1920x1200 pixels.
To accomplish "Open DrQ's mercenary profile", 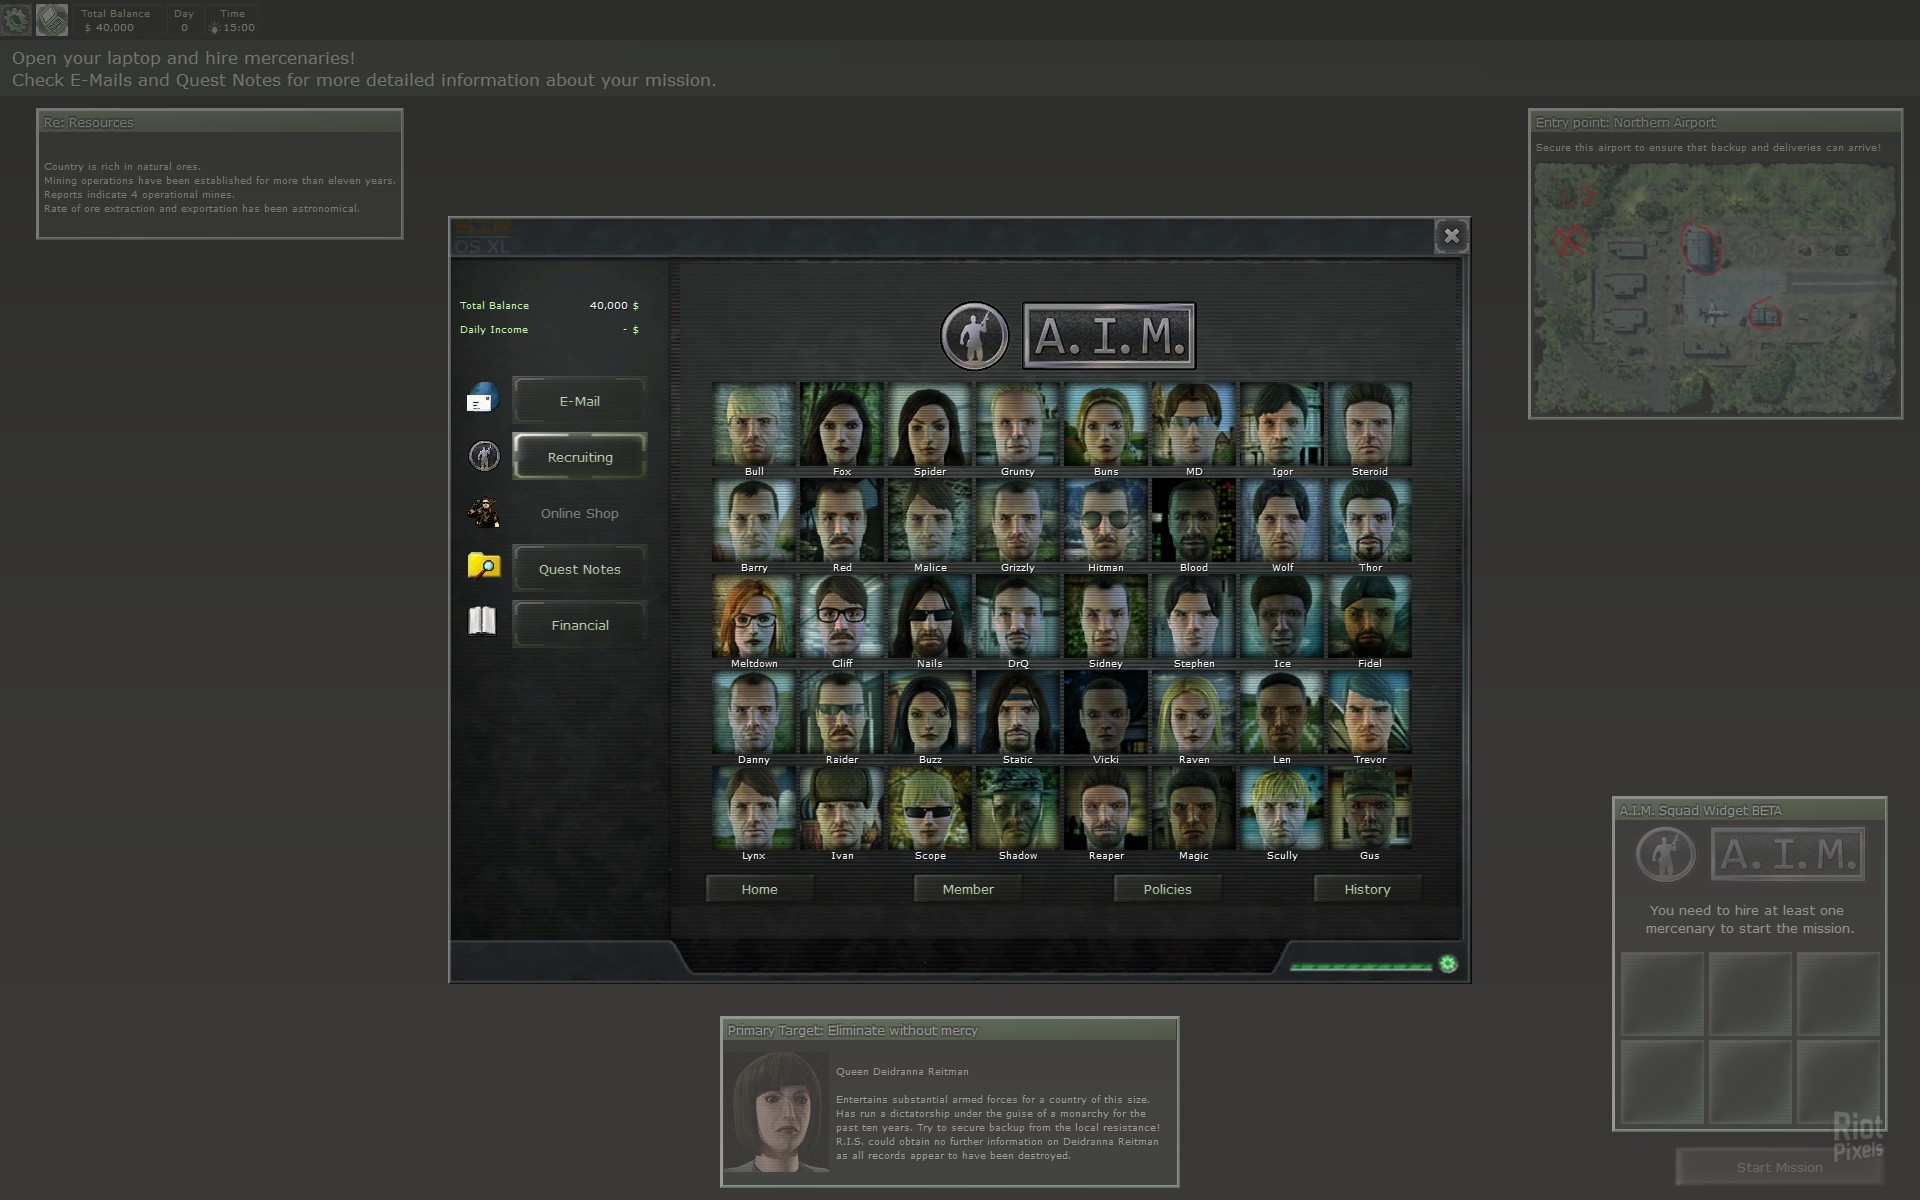I will [x=1018, y=616].
